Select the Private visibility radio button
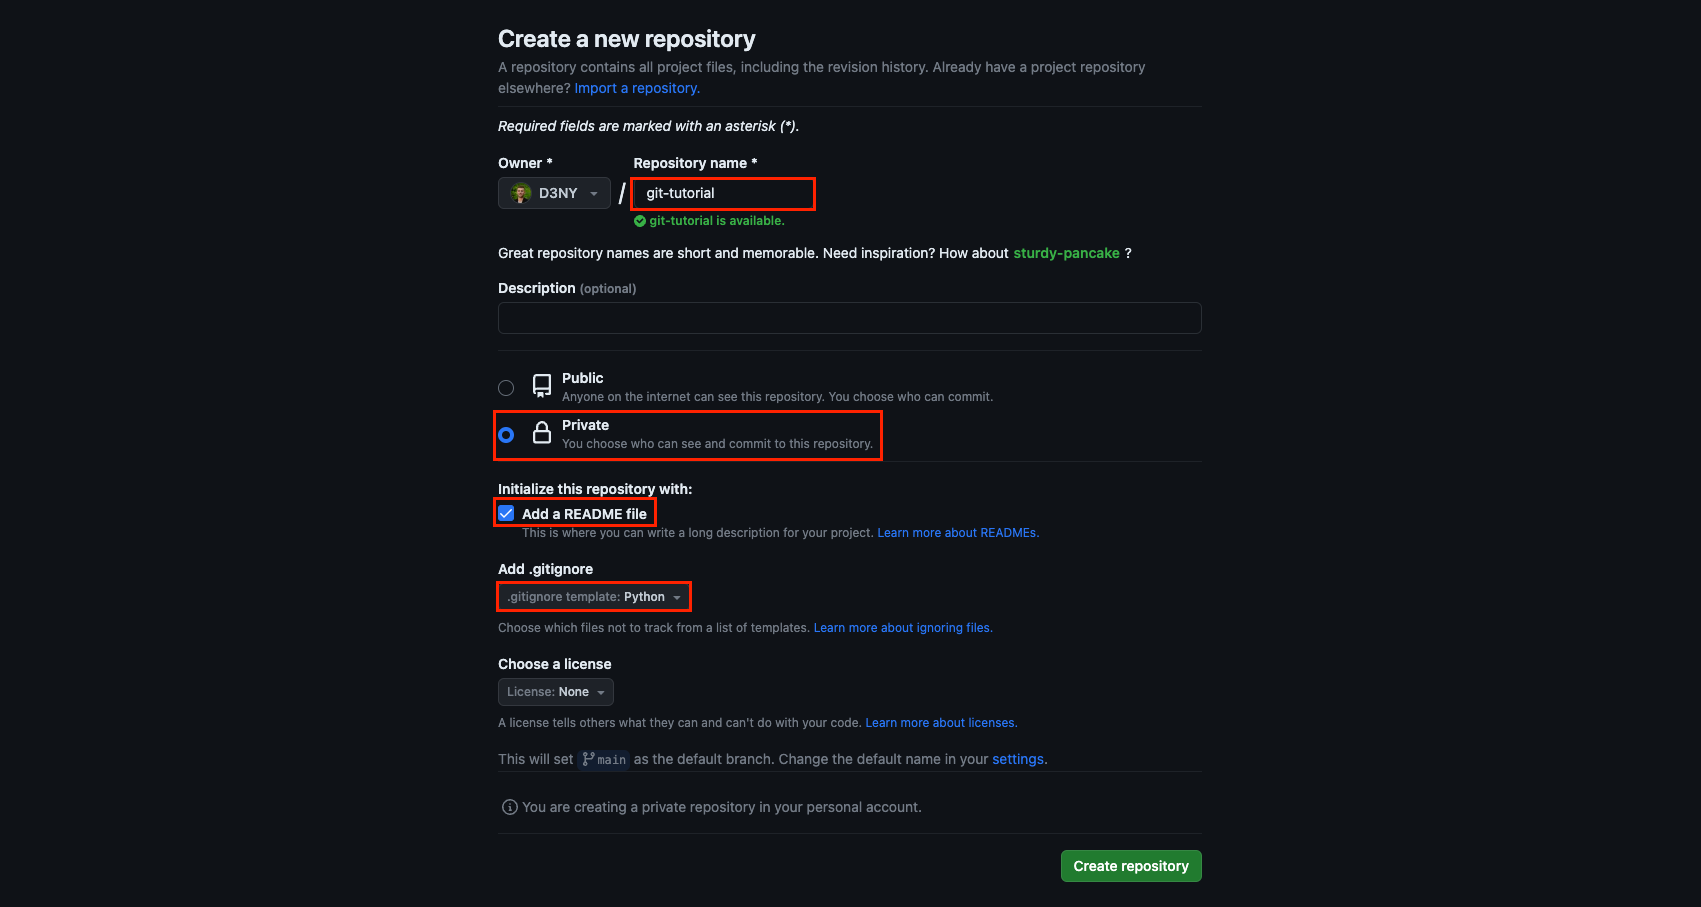 point(506,434)
